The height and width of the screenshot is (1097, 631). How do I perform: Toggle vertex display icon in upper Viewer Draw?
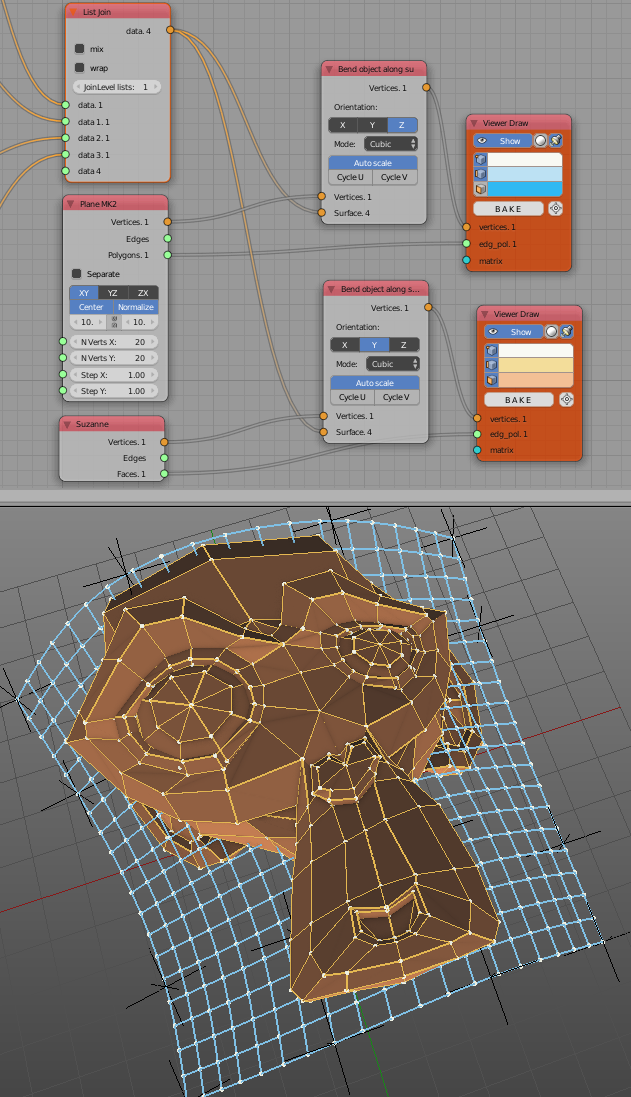pyautogui.click(x=481, y=160)
